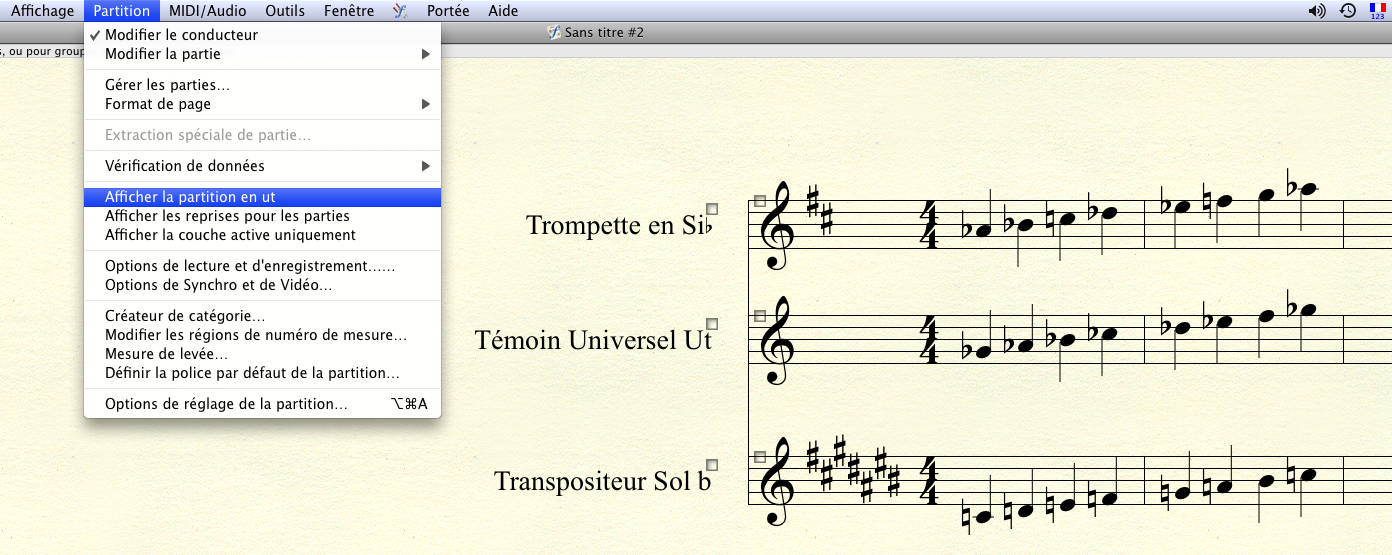Image resolution: width=1392 pixels, height=555 pixels.
Task: Open the Fenêtre menu
Action: [349, 11]
